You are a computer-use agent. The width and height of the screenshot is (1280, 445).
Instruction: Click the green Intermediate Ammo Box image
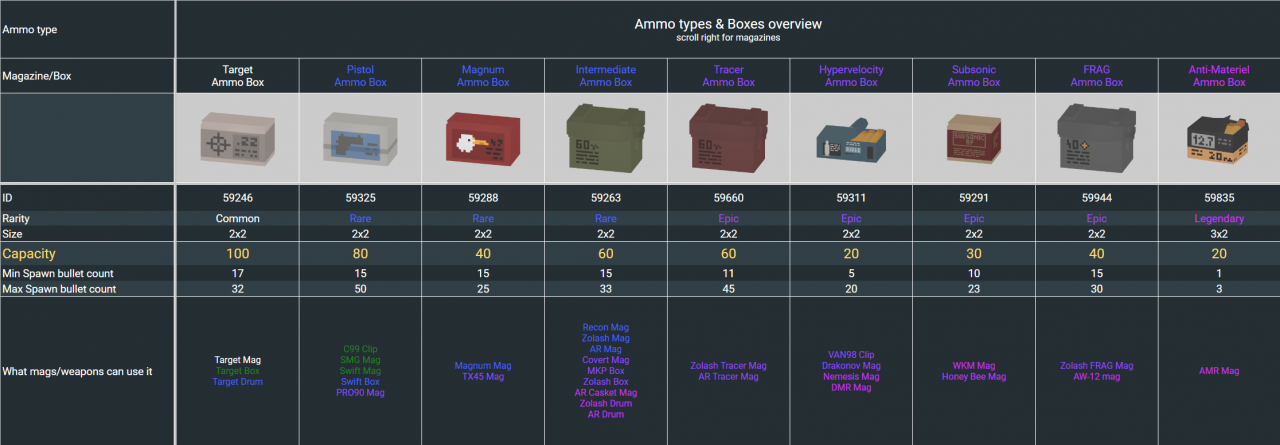pyautogui.click(x=607, y=138)
